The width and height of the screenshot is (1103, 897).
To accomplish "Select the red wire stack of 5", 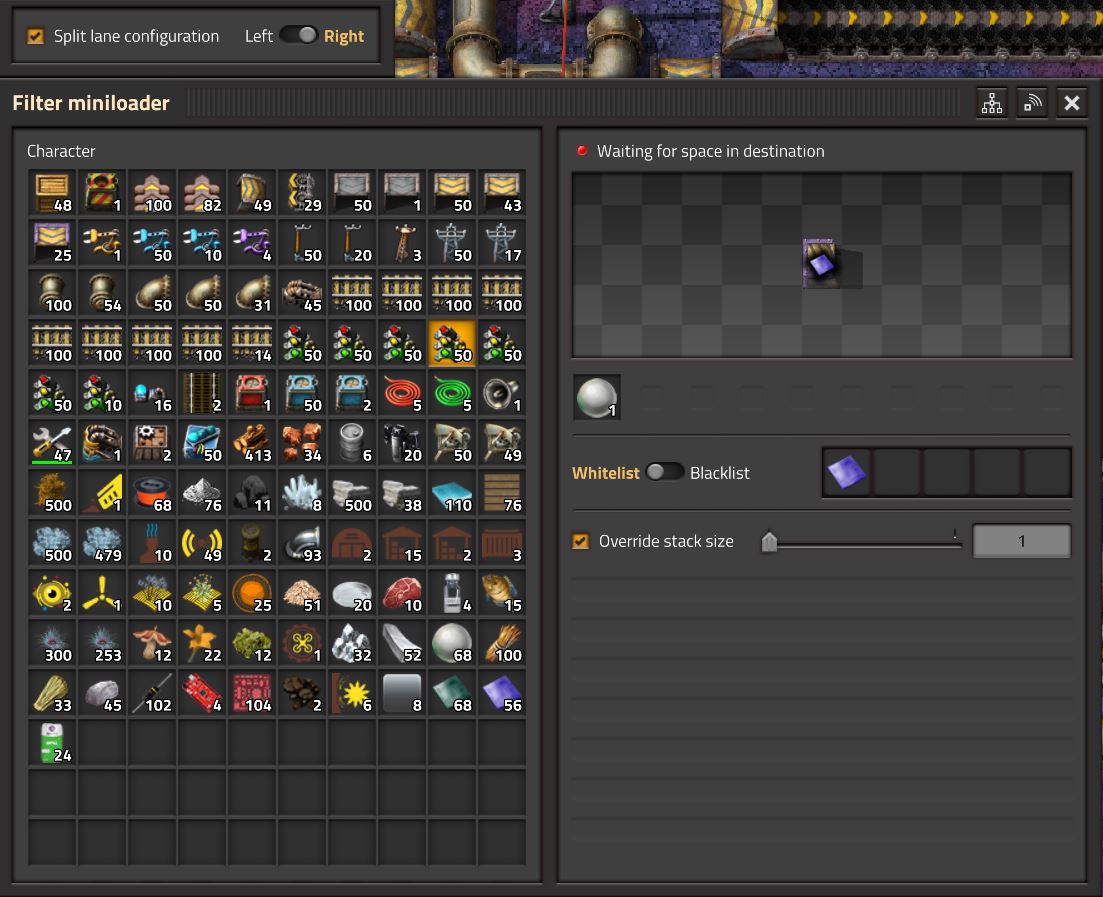I will coord(402,393).
